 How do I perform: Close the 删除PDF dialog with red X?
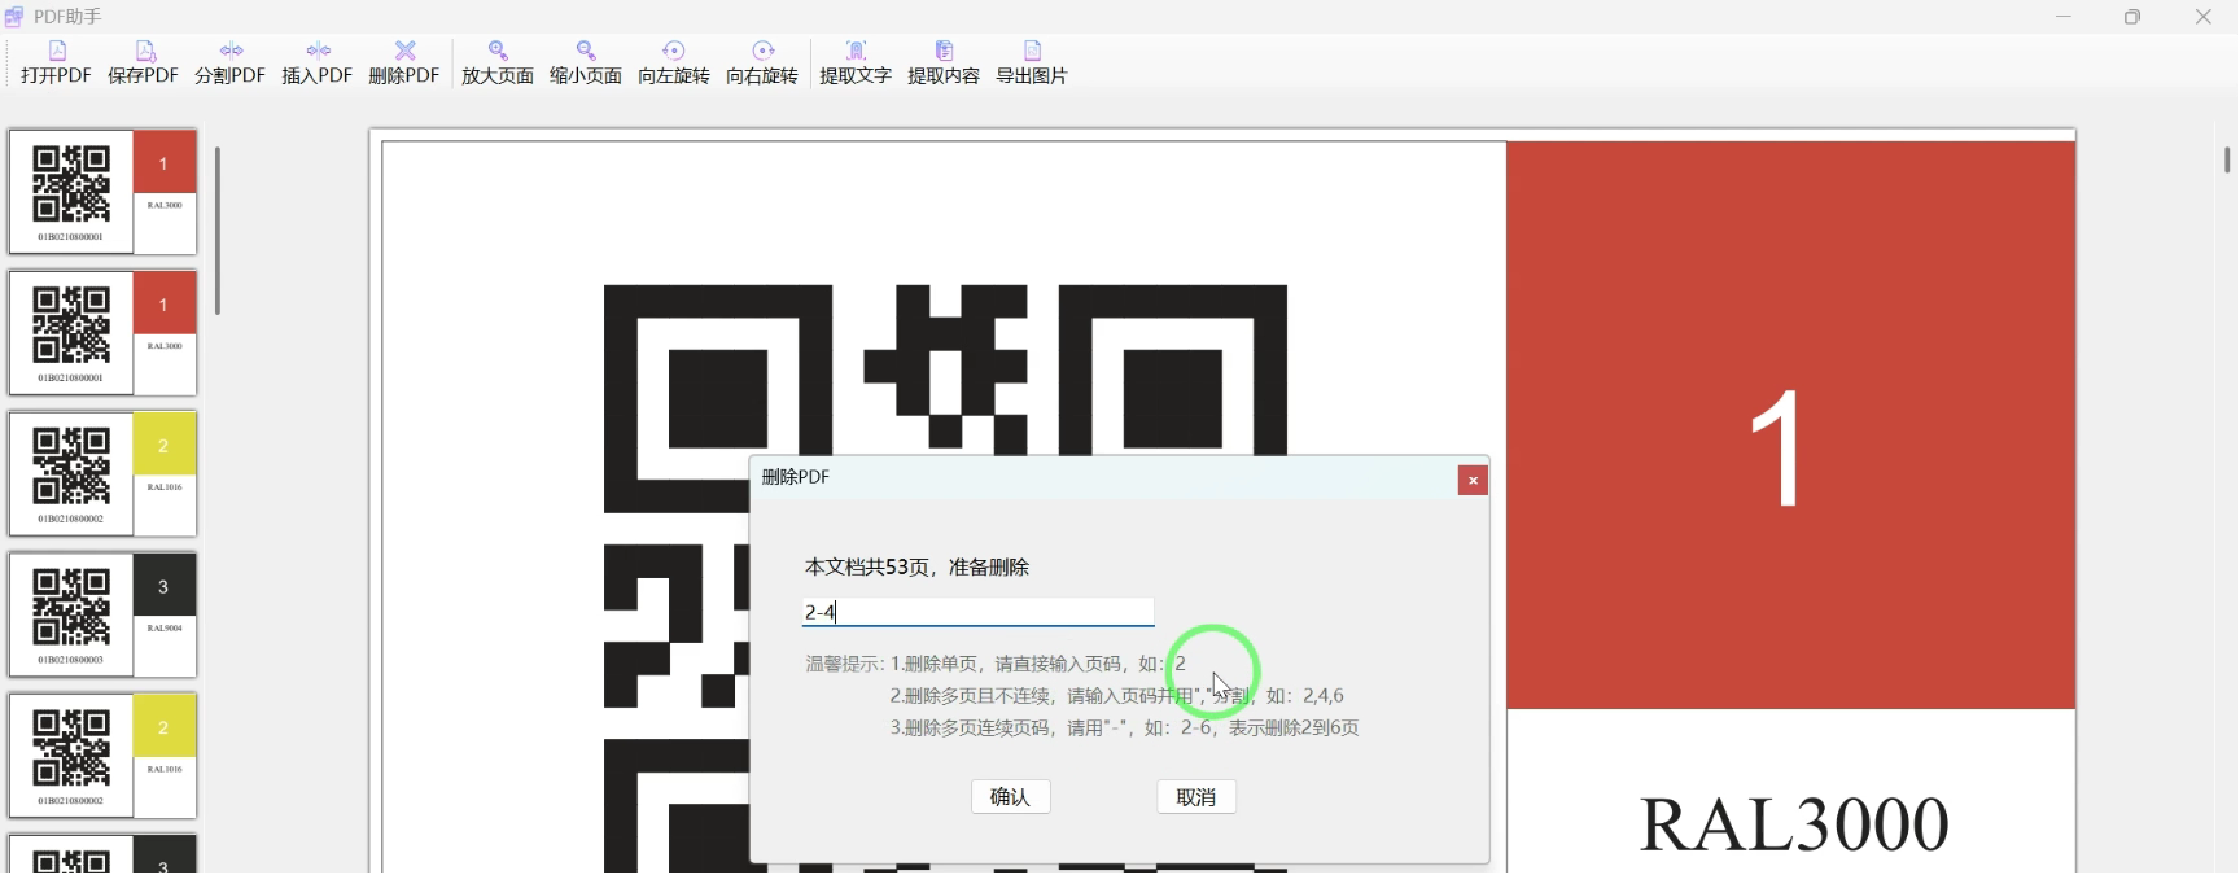click(1472, 480)
